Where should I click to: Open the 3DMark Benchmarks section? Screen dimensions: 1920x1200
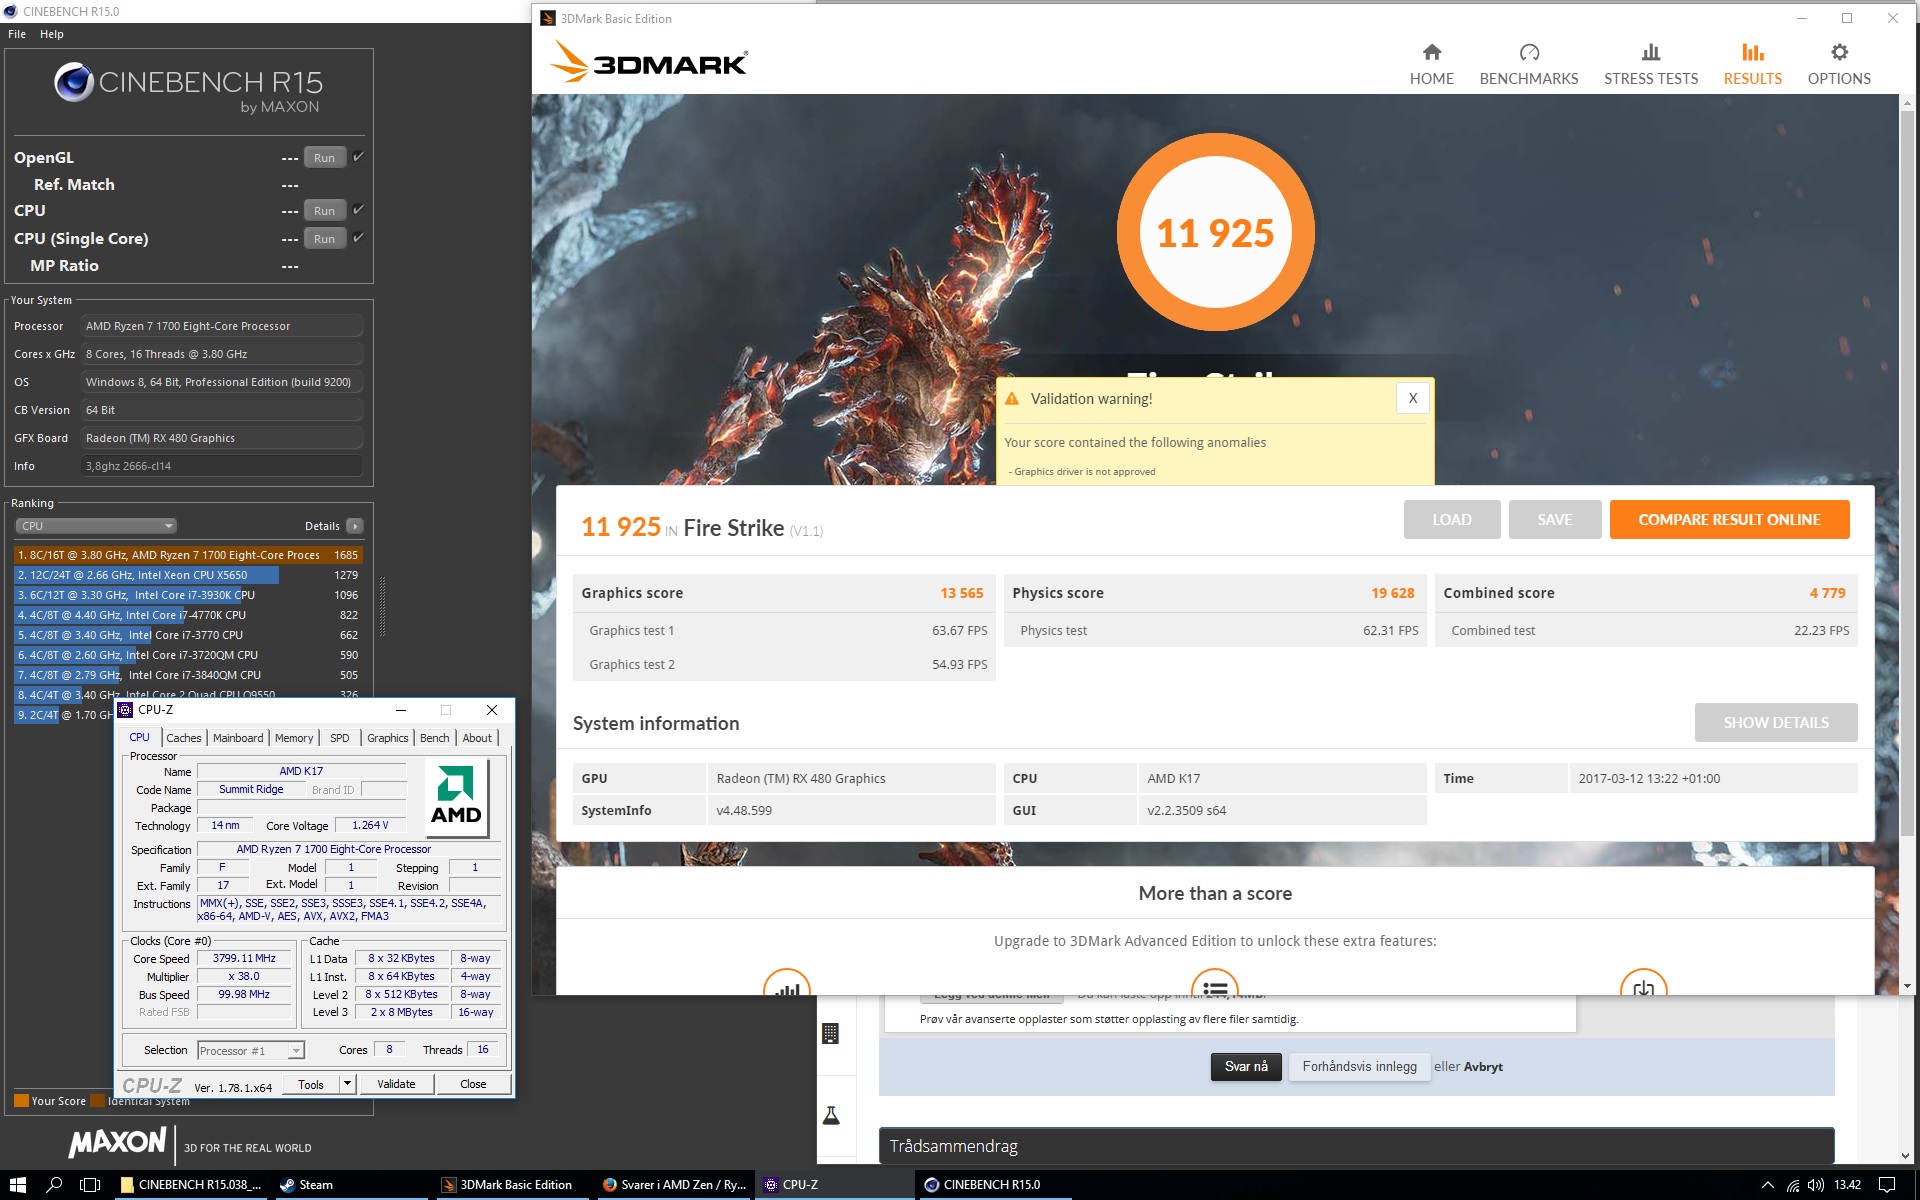pos(1528,65)
